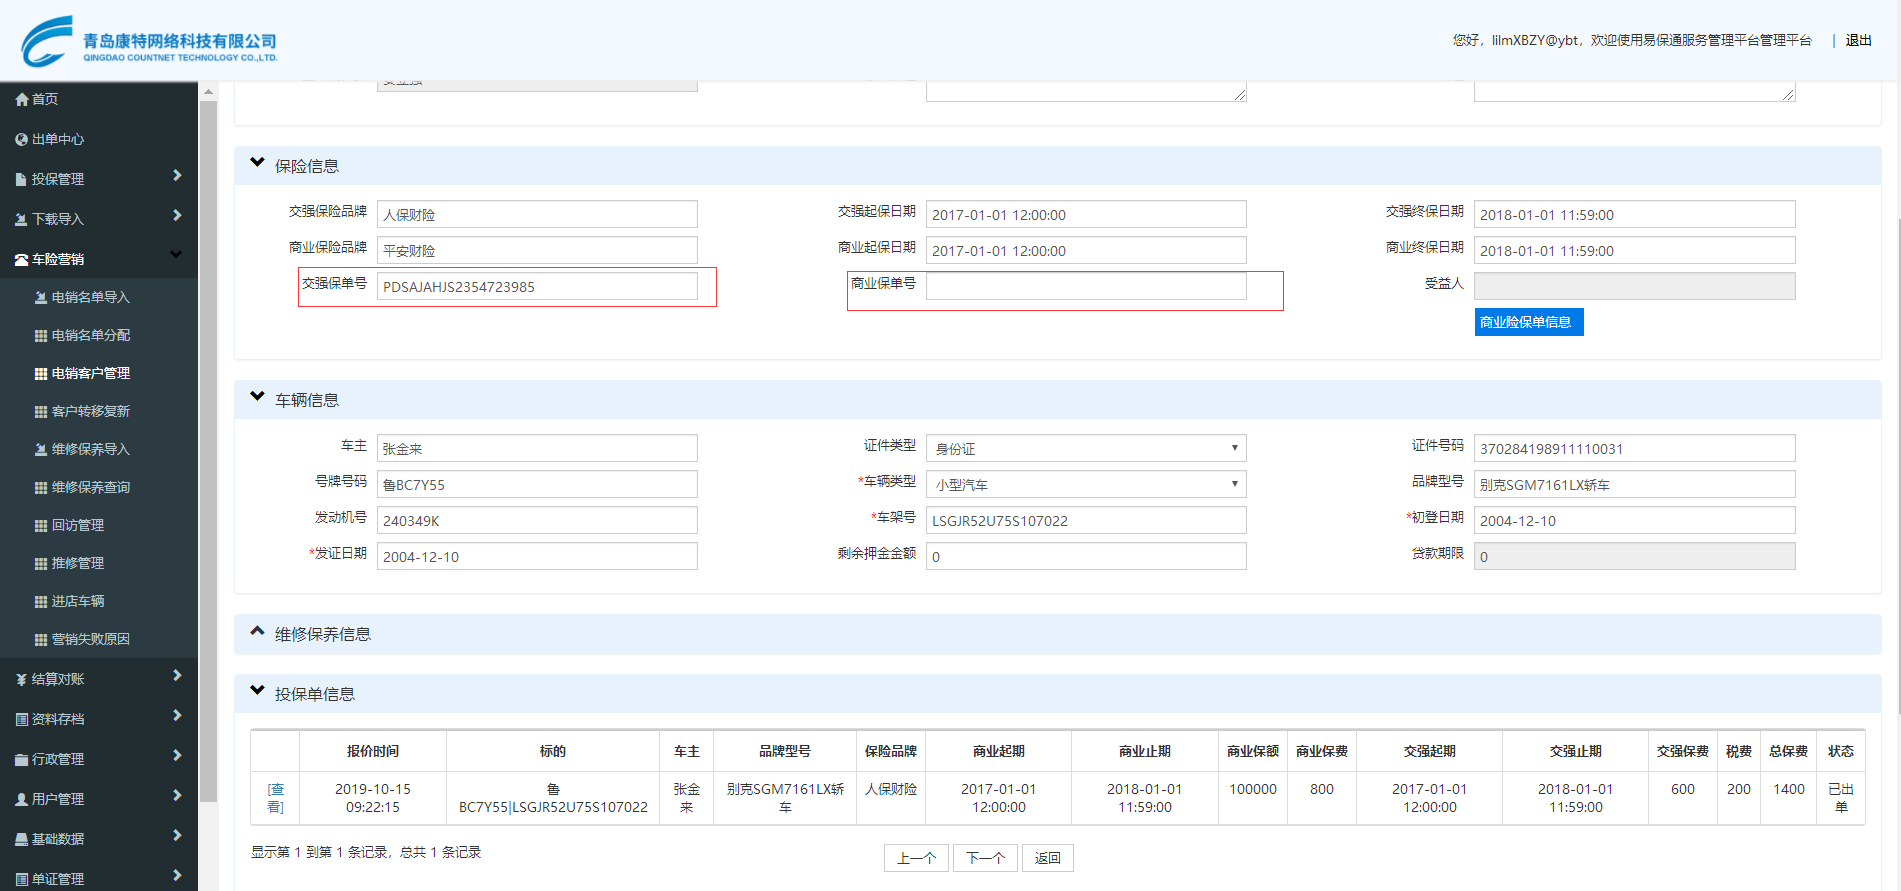The height and width of the screenshot is (891, 1901).
Task: Click the 上一个 button
Action: (x=916, y=858)
